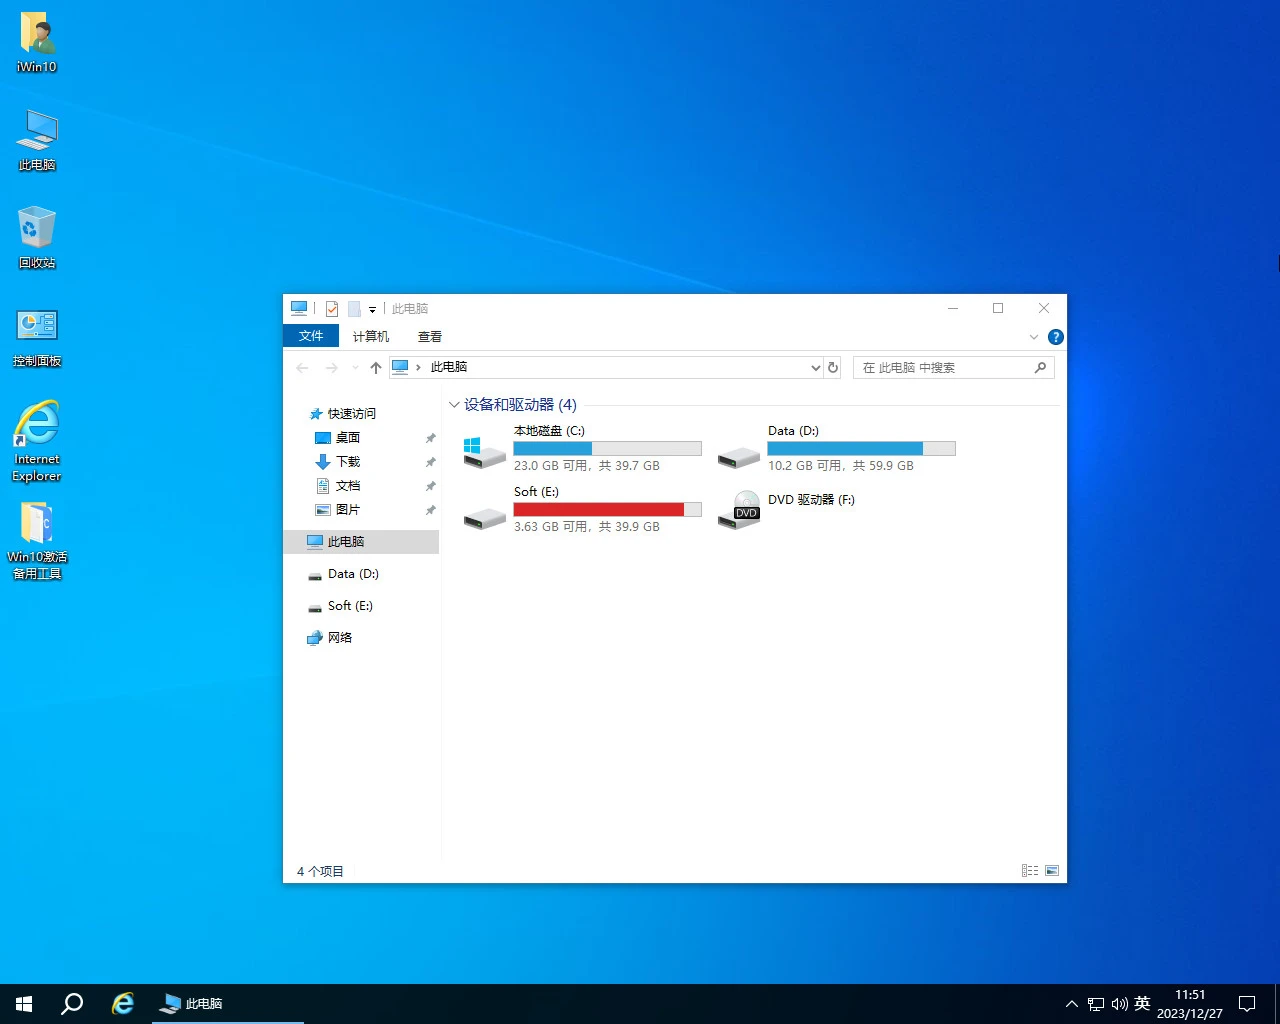Image resolution: width=1280 pixels, height=1024 pixels.
Task: Select 此电脑 in the navigation pane
Action: [x=361, y=541]
